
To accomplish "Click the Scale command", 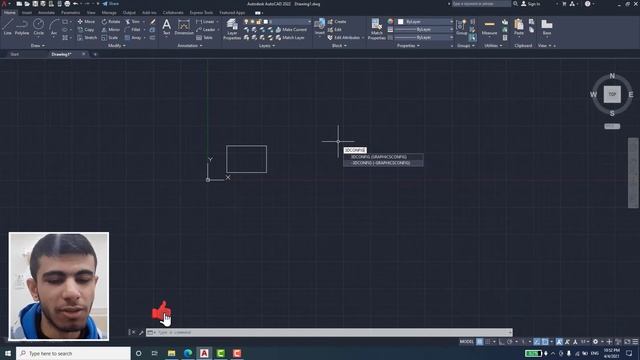I will click(x=110, y=38).
